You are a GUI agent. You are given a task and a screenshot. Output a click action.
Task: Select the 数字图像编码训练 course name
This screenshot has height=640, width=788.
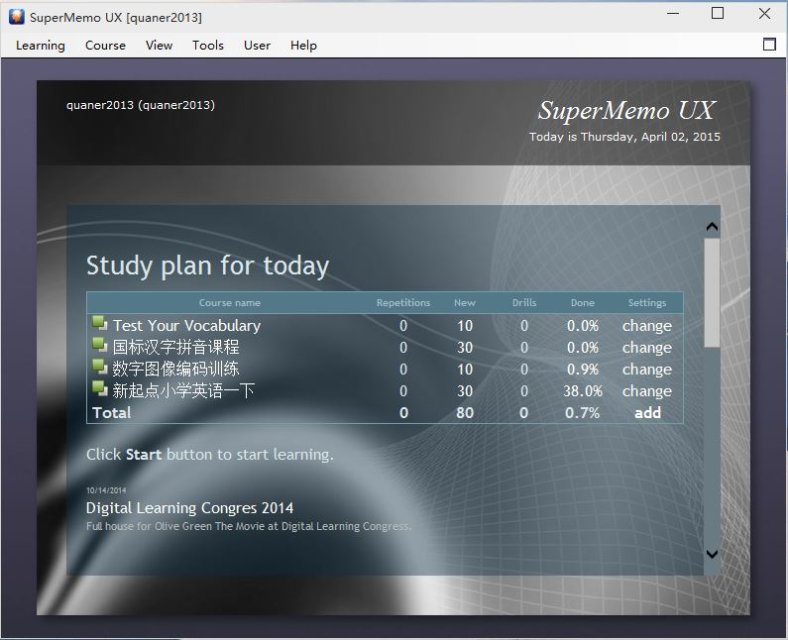pyautogui.click(x=176, y=369)
